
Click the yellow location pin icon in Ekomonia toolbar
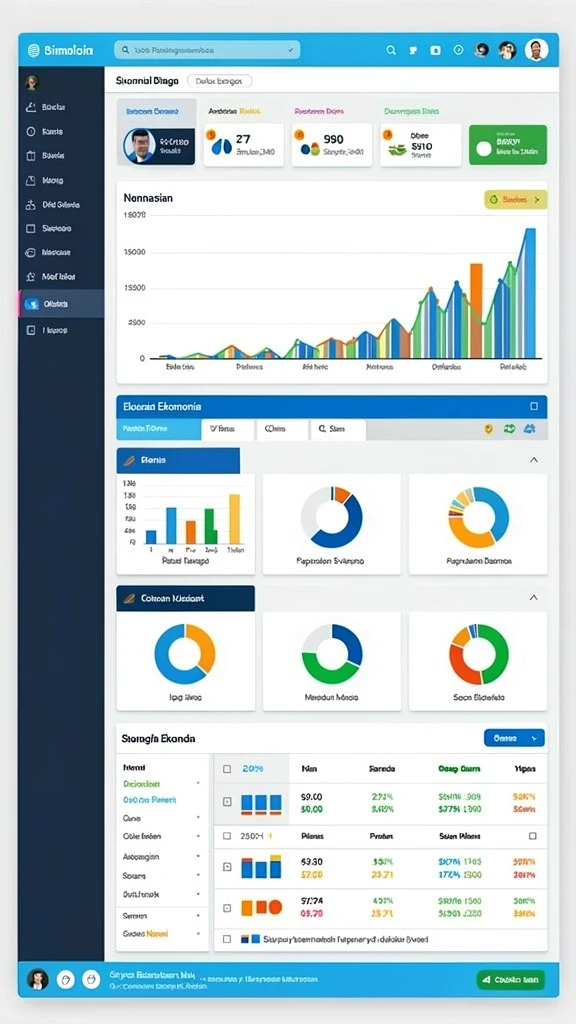[x=488, y=429]
